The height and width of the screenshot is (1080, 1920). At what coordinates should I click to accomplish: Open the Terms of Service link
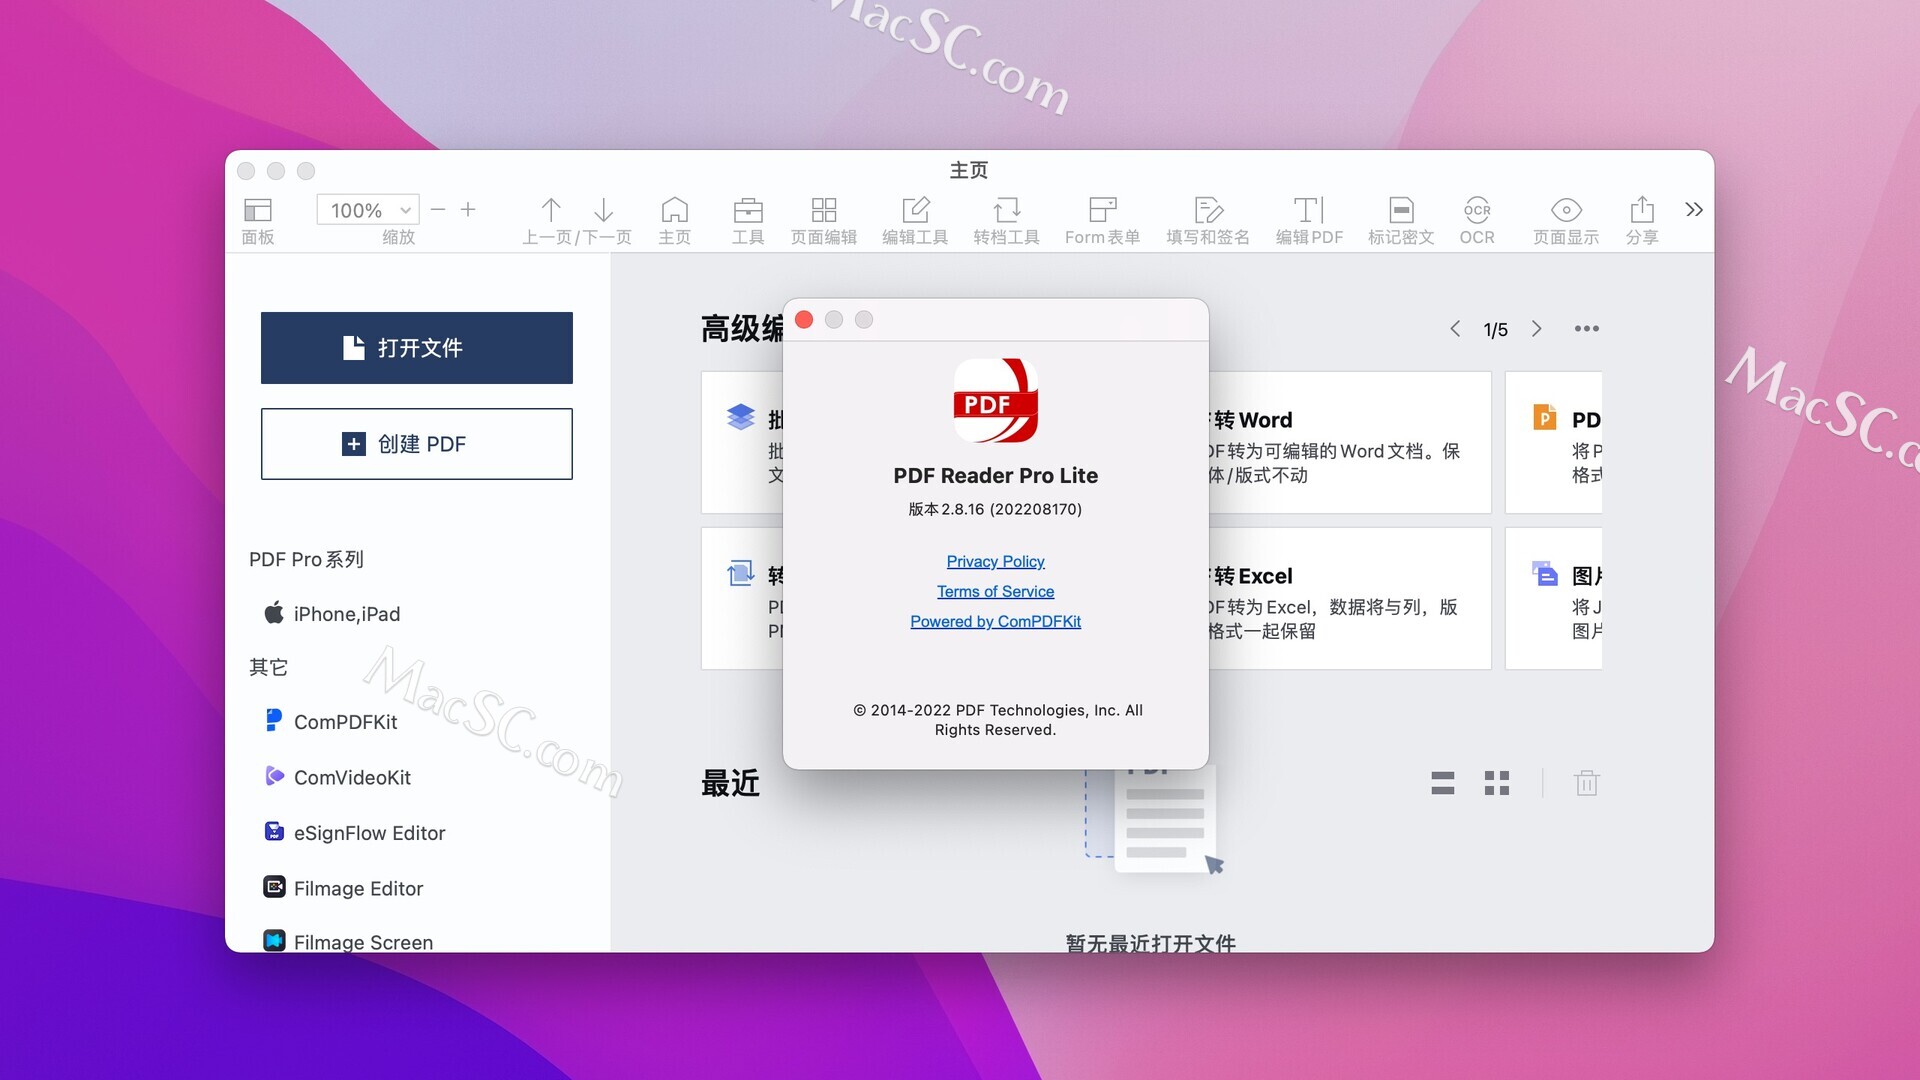pyautogui.click(x=995, y=591)
